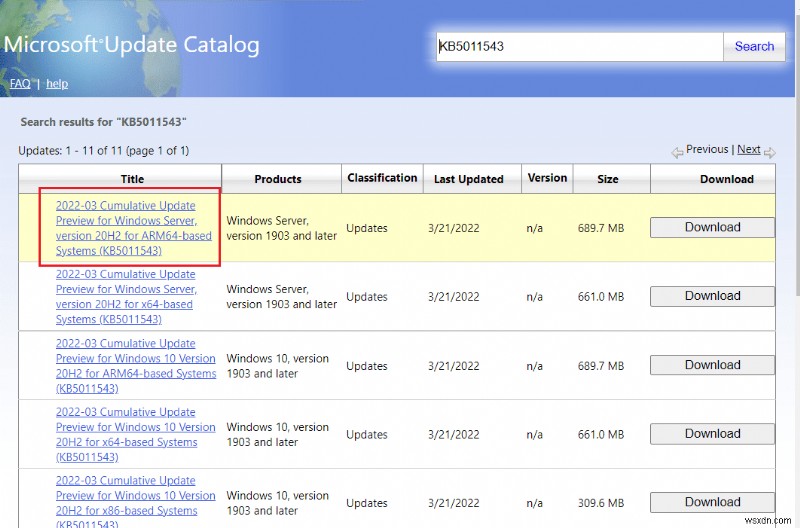Download the Windows 10 x64-based update

712,435
